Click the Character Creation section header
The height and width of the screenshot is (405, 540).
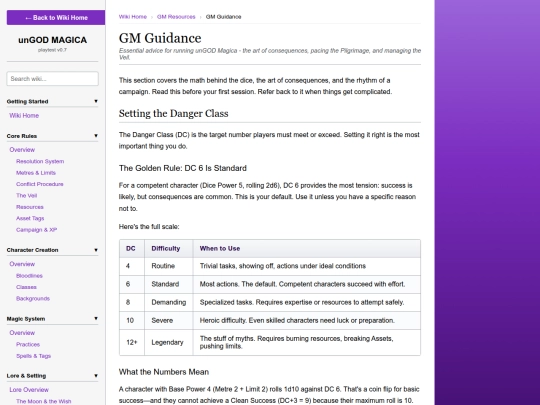pos(52,250)
